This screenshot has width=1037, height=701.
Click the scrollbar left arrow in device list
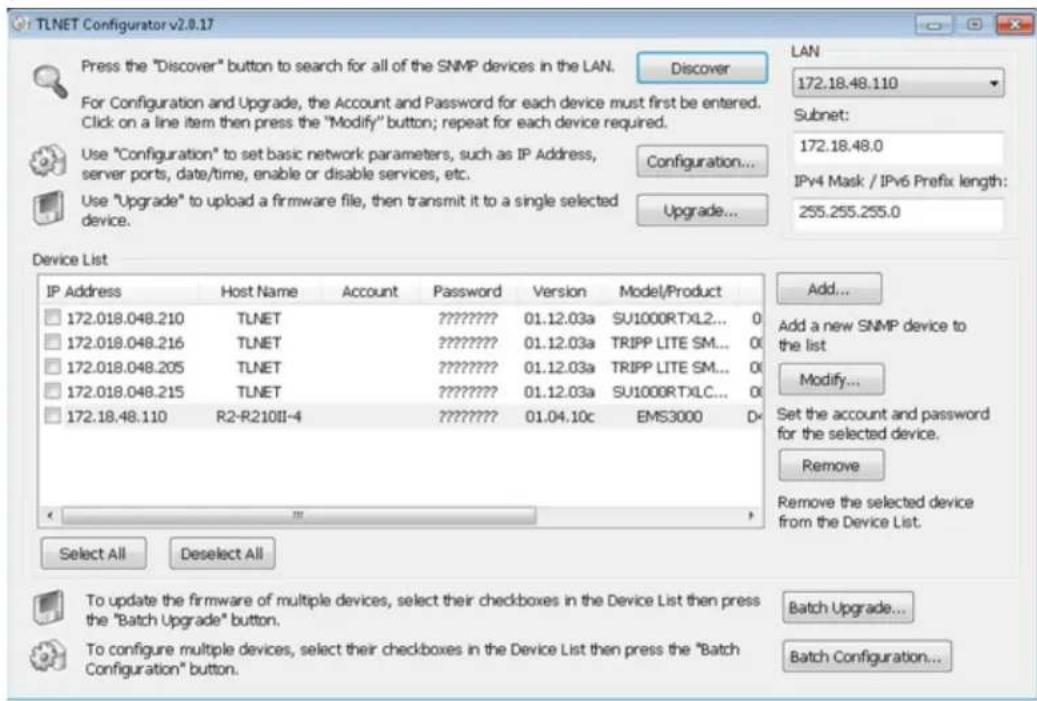click(x=50, y=515)
